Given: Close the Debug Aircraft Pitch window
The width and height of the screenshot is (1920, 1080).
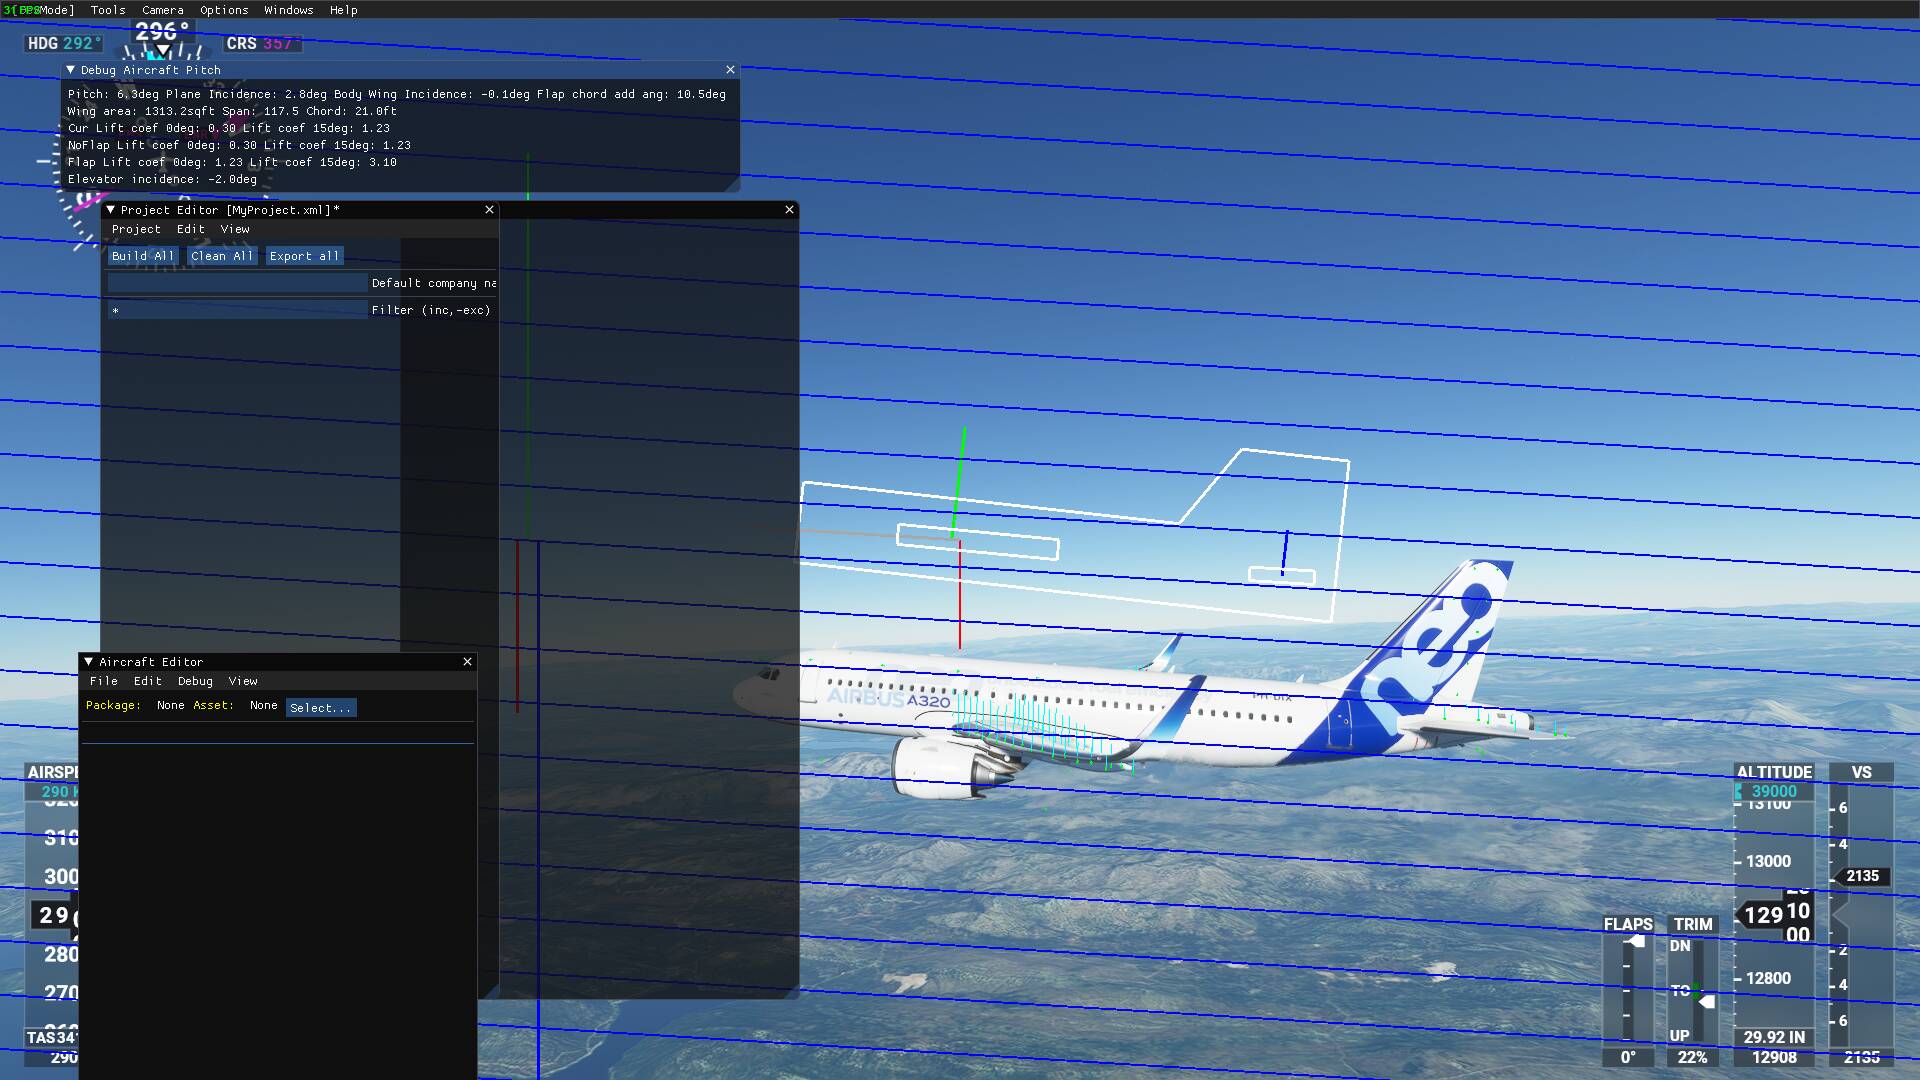Looking at the screenshot, I should click(x=730, y=70).
